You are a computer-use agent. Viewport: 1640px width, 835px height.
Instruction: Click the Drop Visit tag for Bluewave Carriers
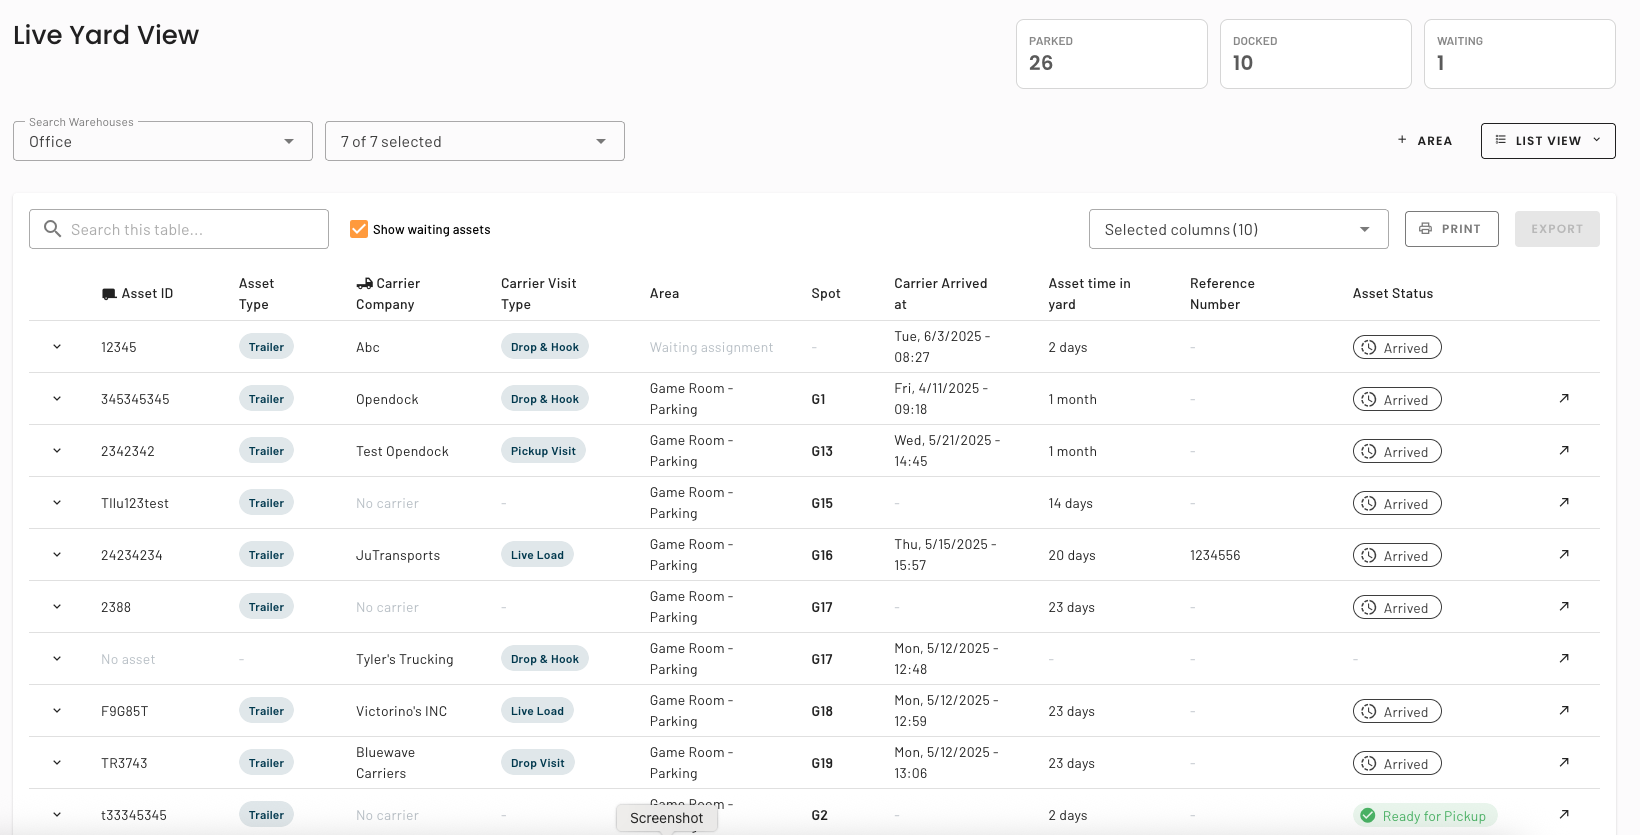537,763
